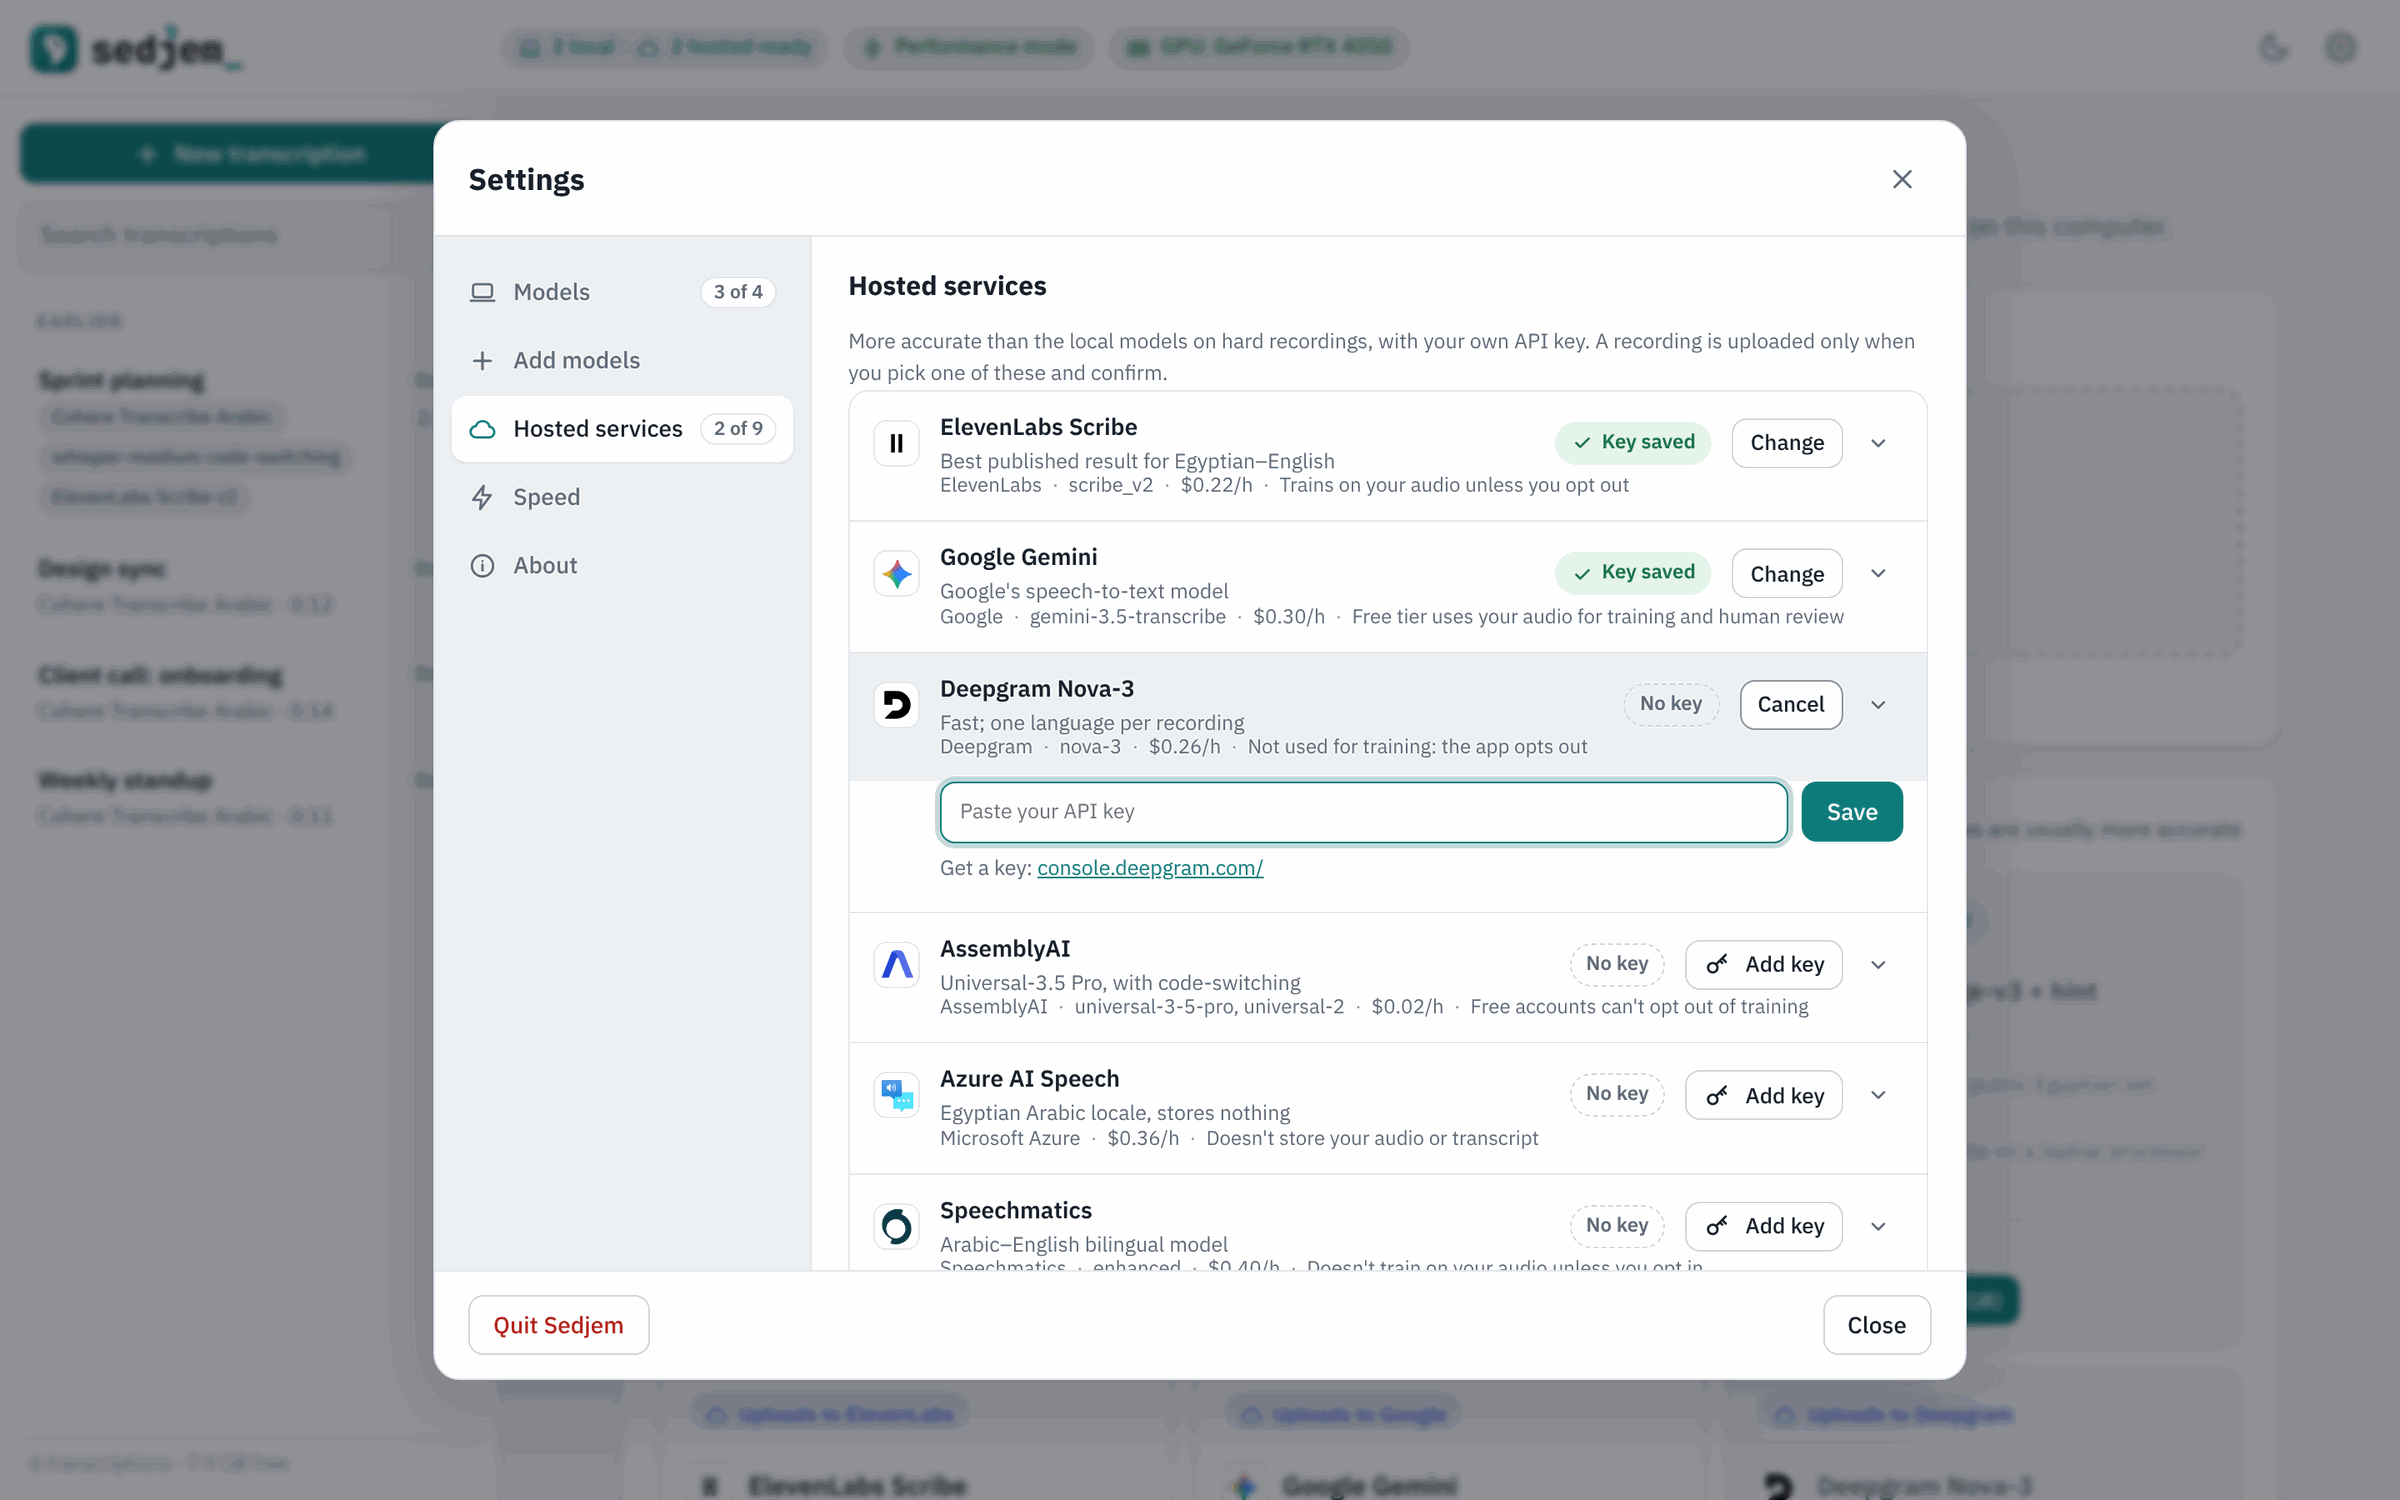The width and height of the screenshot is (2400, 1500).
Task: Click Quit Sedjem button
Action: tap(558, 1325)
